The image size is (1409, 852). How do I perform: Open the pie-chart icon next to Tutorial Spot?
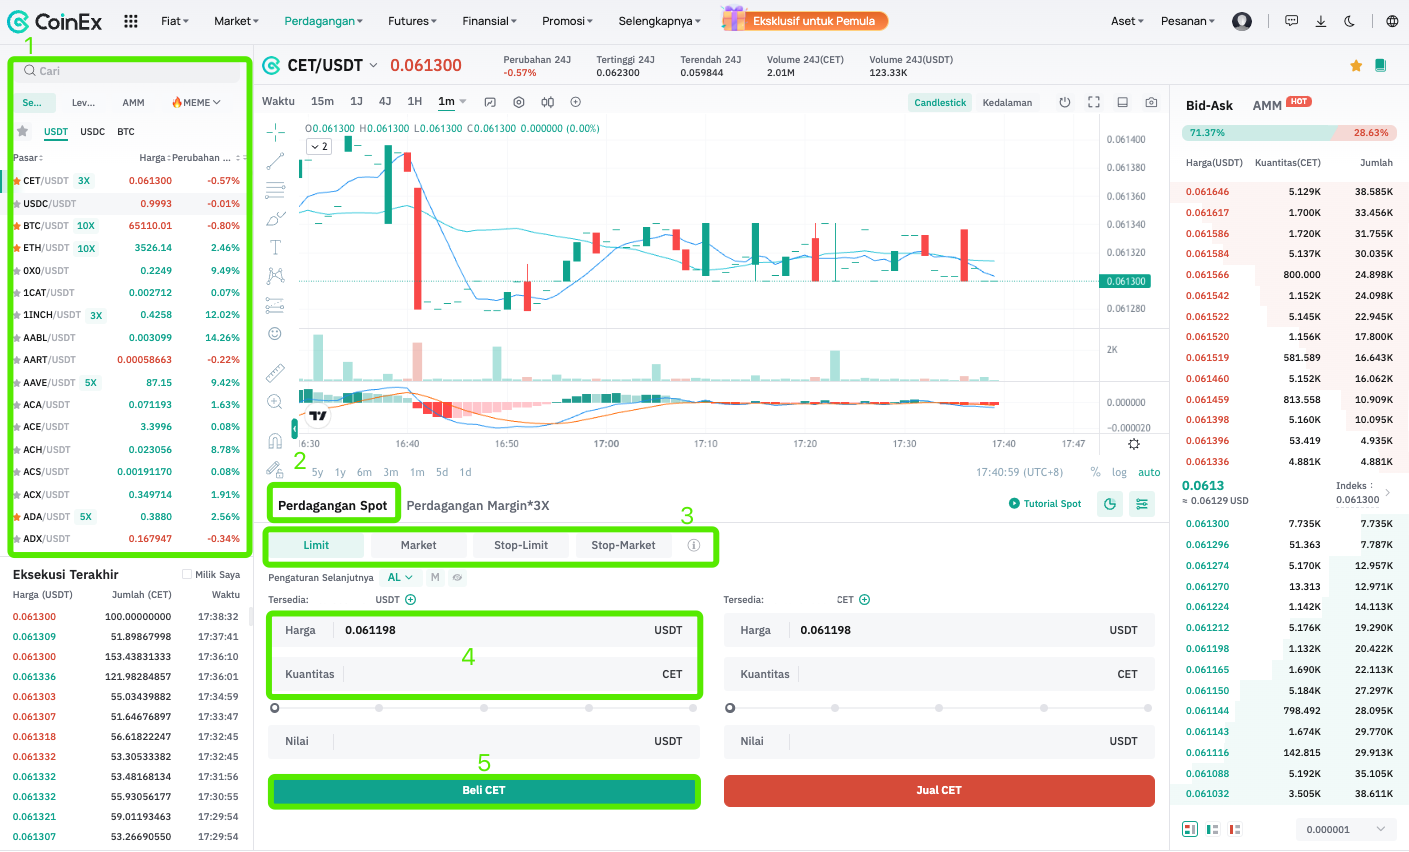[x=1110, y=505]
